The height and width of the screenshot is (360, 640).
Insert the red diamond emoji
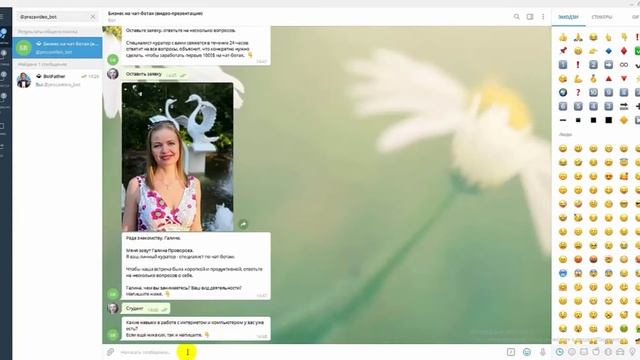(x=624, y=51)
